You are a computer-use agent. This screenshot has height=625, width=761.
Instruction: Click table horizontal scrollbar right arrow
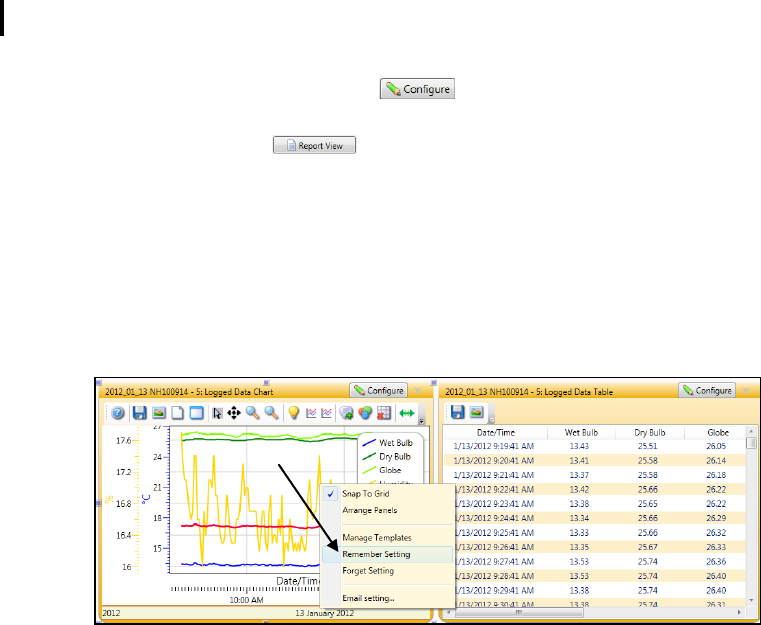(739, 613)
